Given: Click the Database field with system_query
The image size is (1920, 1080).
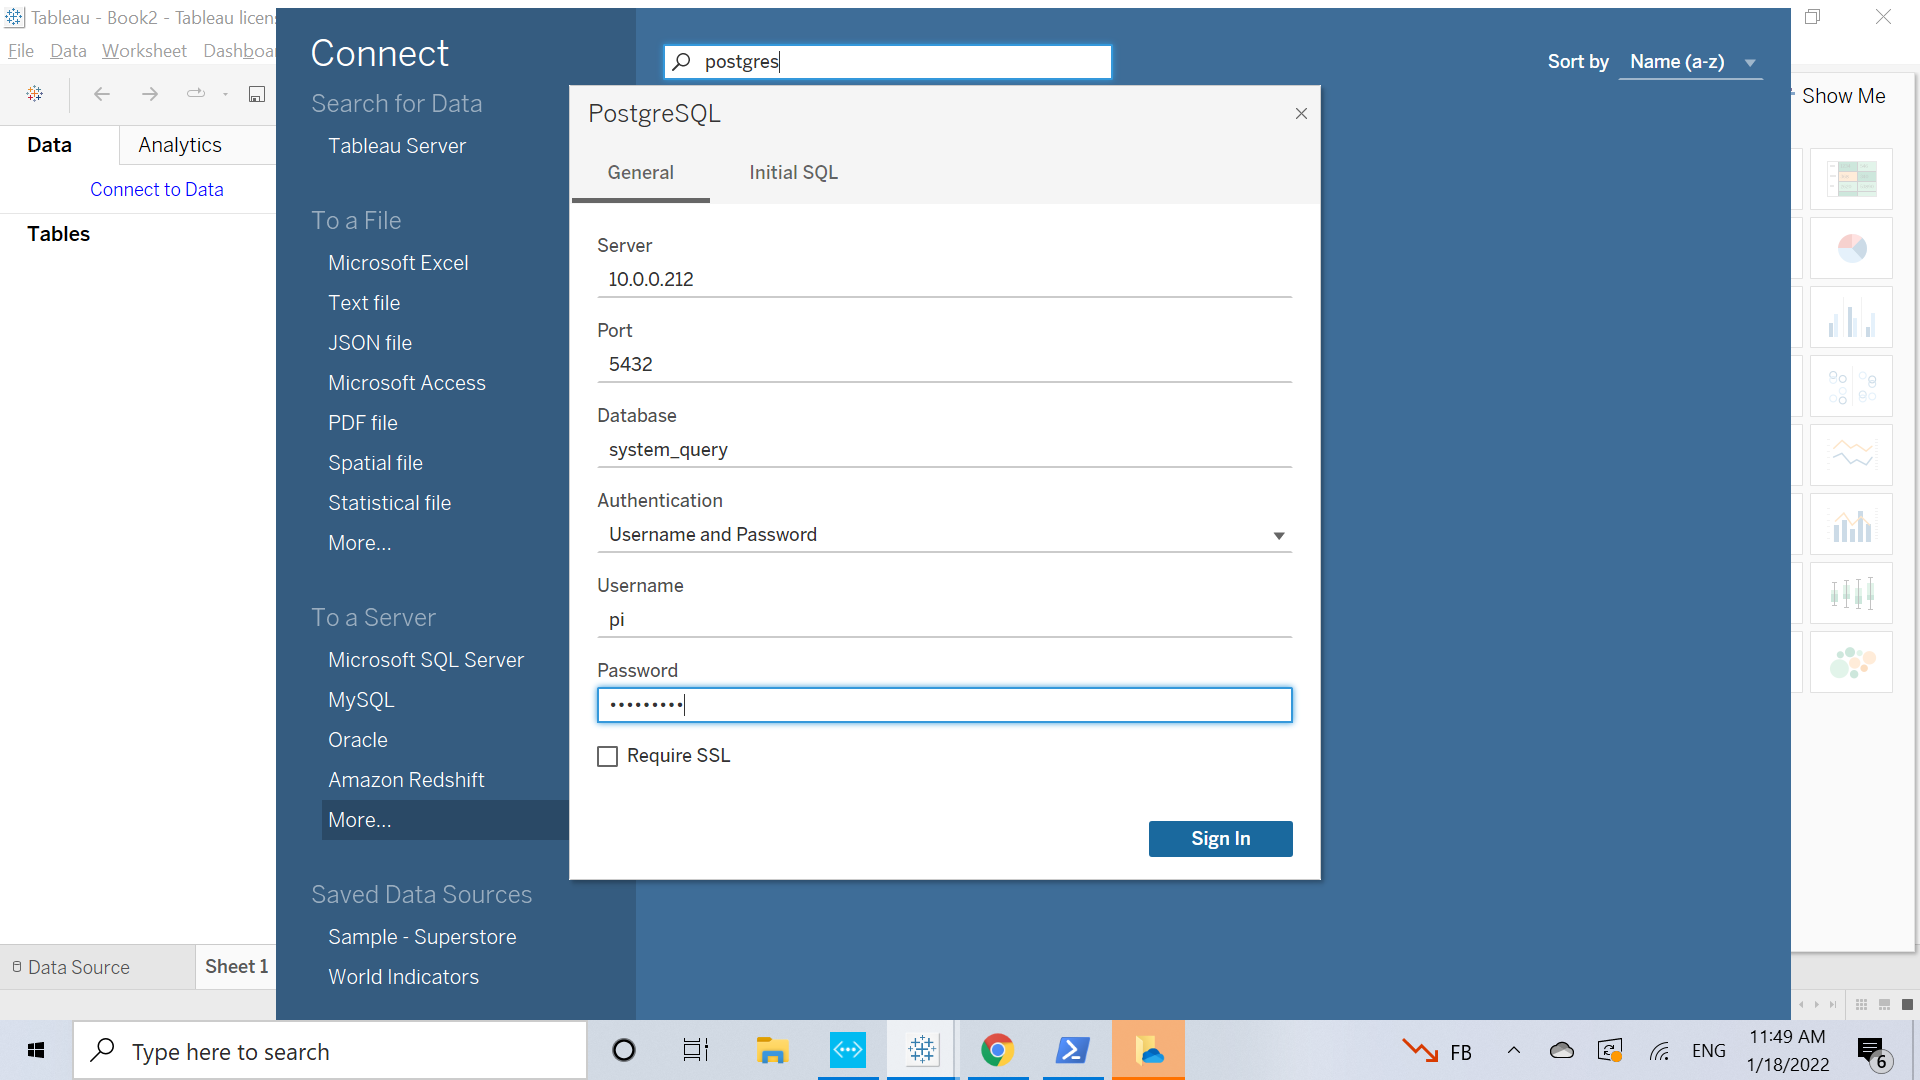Looking at the screenshot, I should click(944, 450).
